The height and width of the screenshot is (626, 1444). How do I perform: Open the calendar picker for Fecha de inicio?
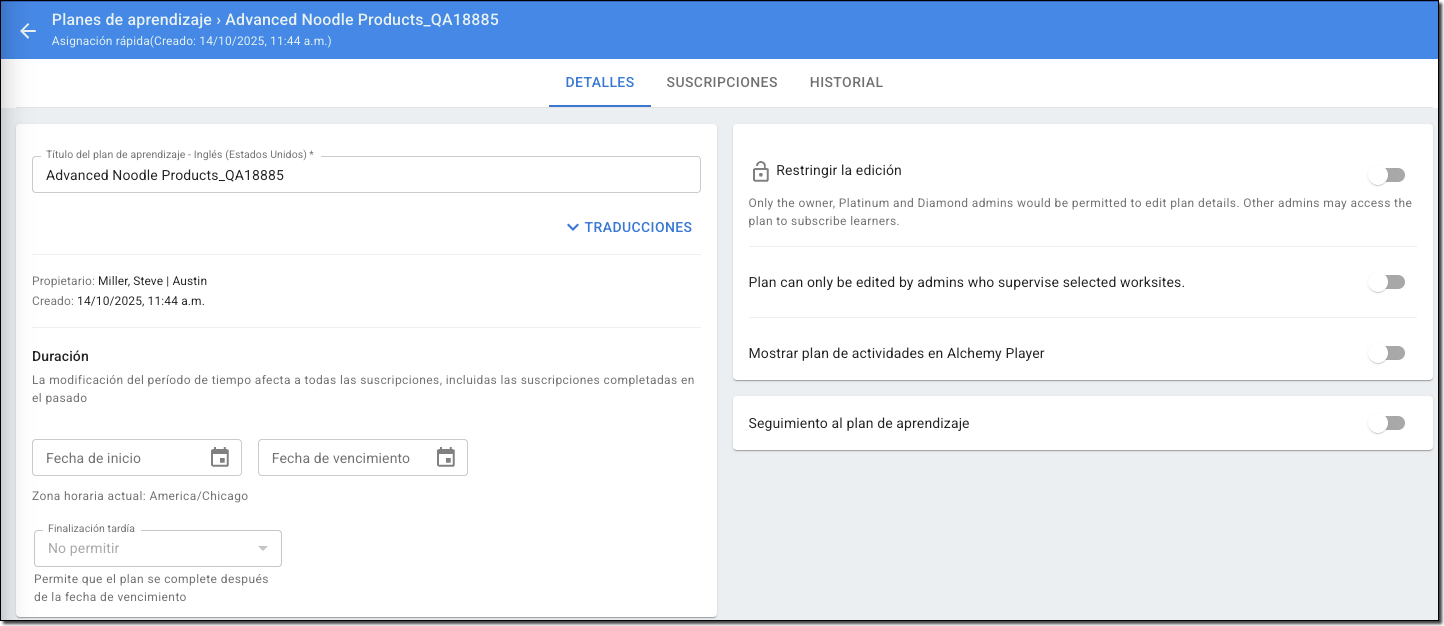pyautogui.click(x=220, y=458)
